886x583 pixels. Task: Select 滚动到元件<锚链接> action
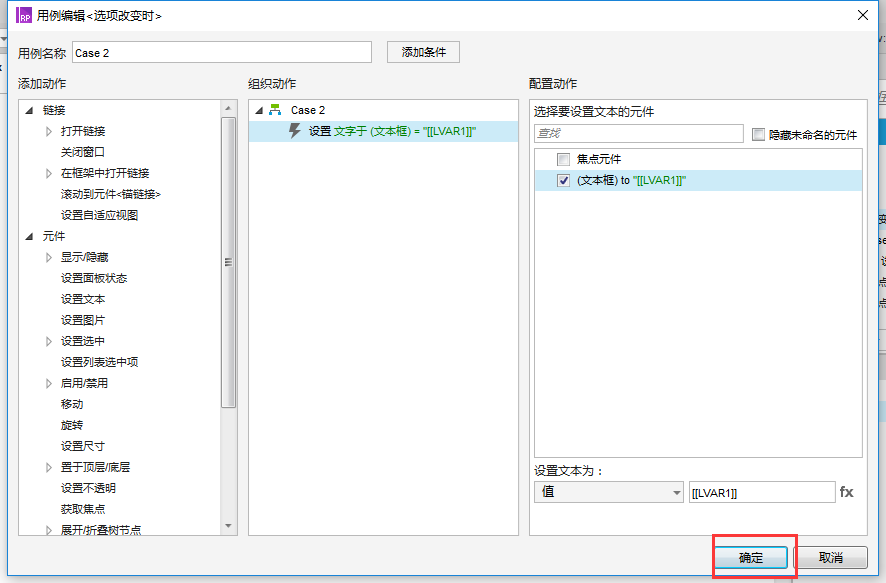111,194
